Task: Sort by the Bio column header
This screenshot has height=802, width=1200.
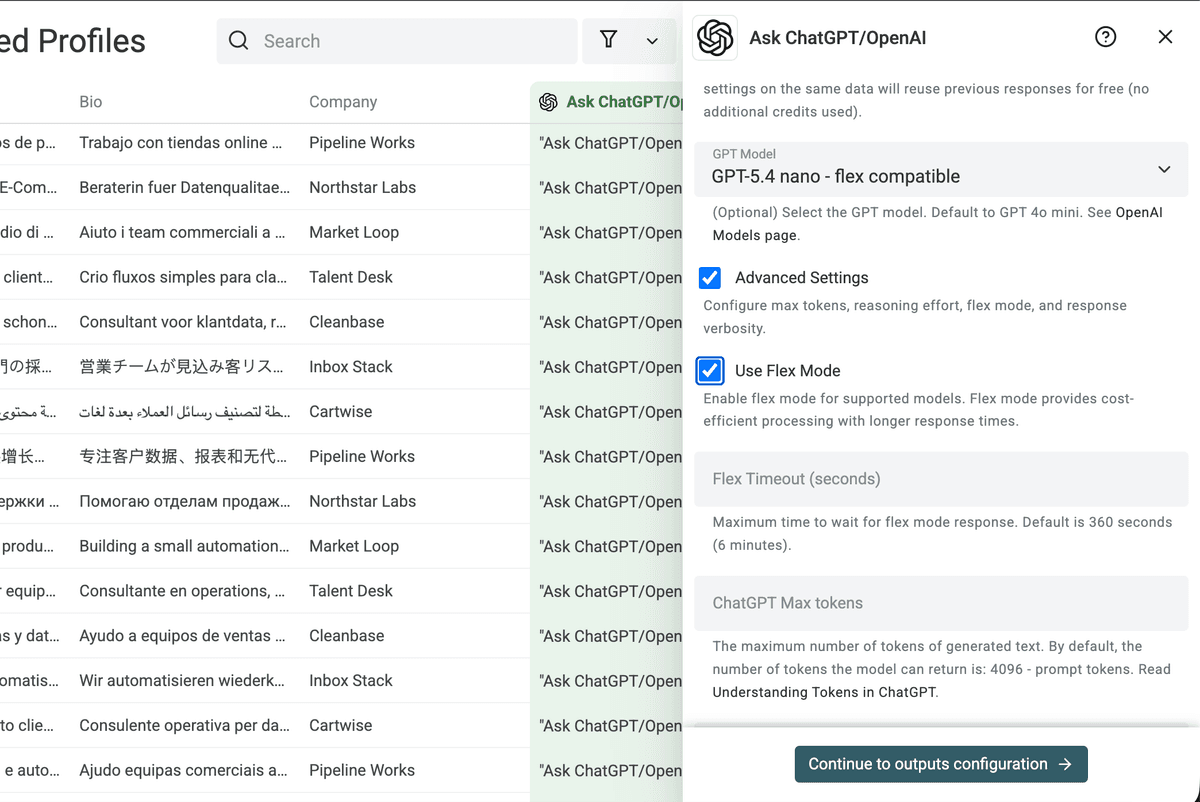Action: point(91,102)
